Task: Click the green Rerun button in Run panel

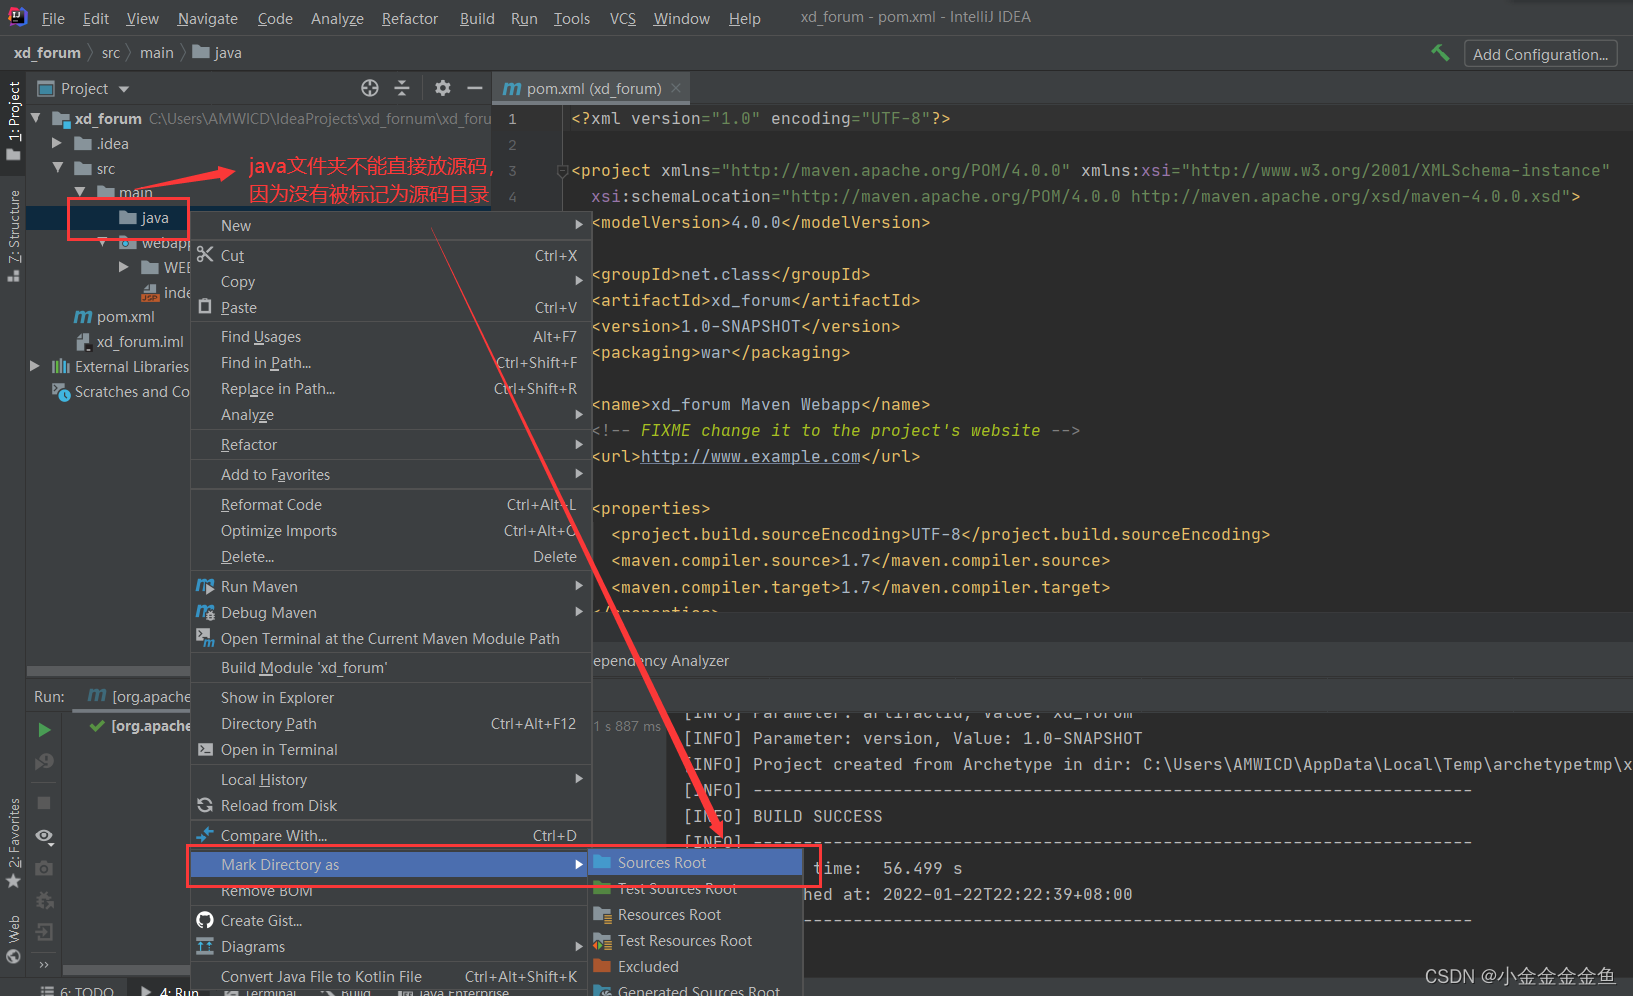Action: pos(44,730)
